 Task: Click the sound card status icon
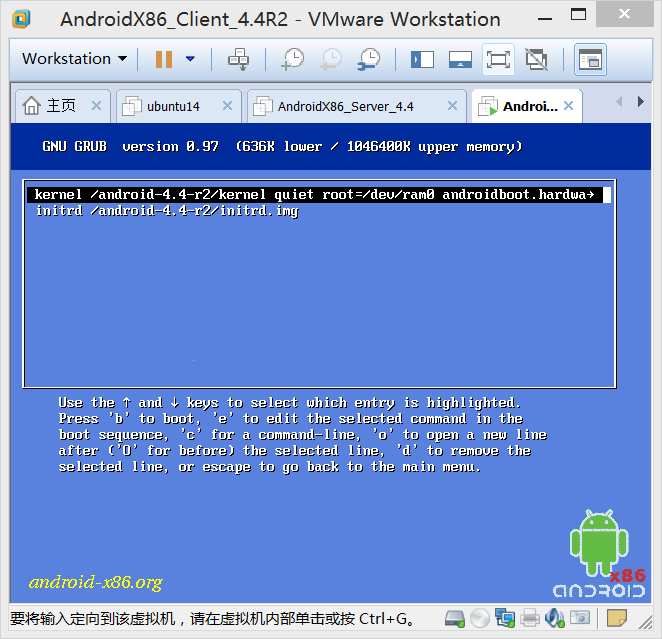point(554,618)
